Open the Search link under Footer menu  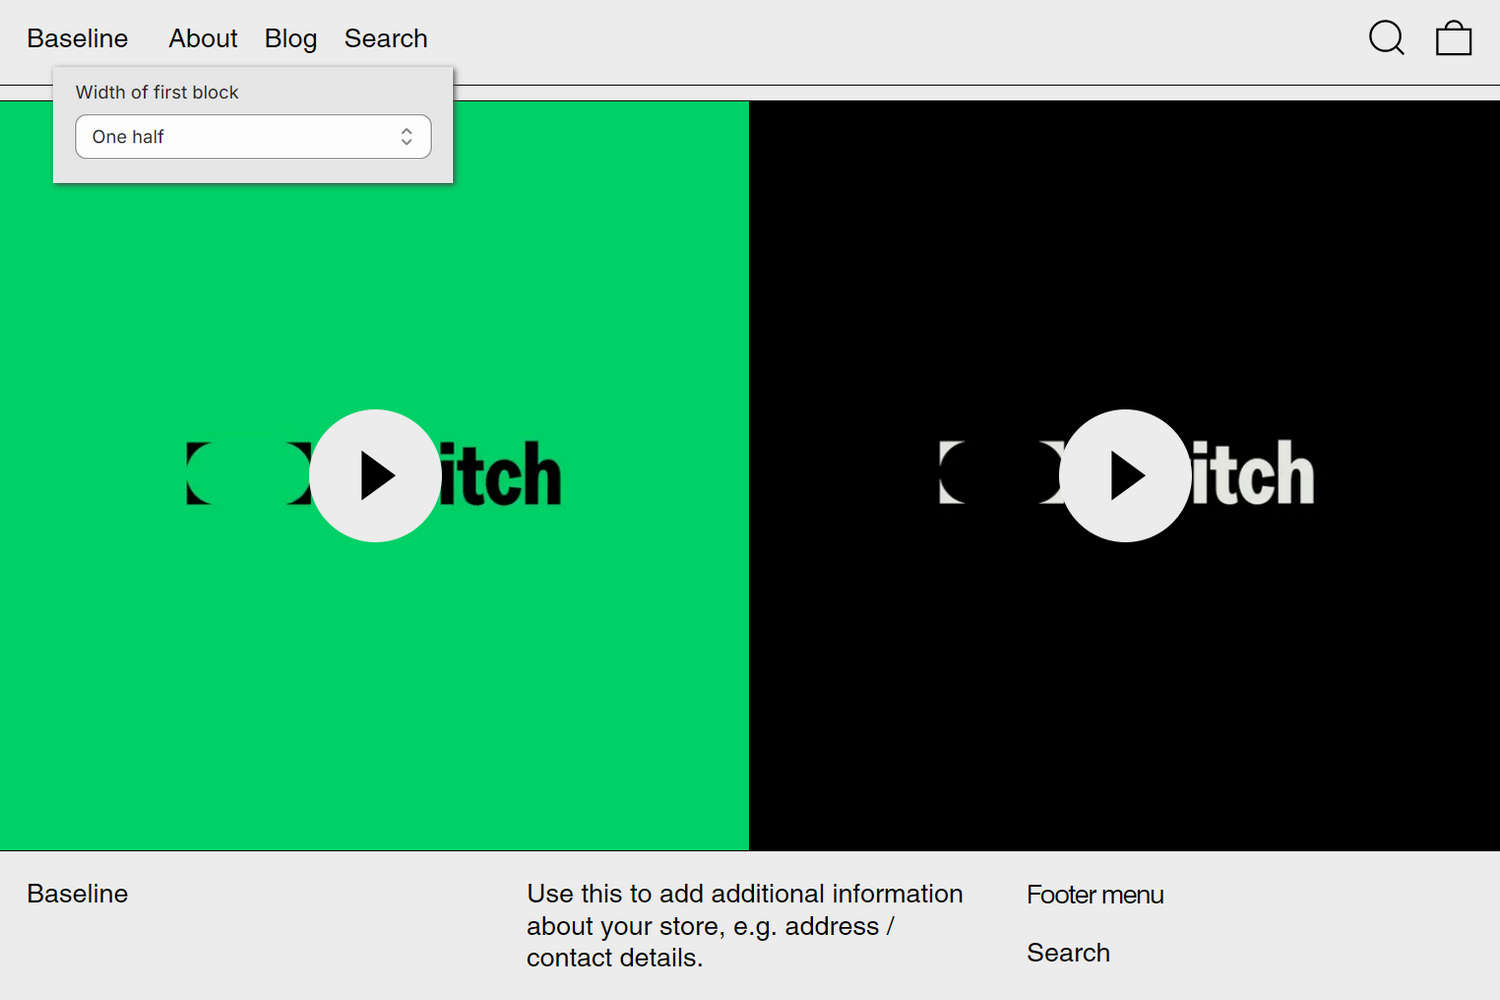click(x=1068, y=952)
